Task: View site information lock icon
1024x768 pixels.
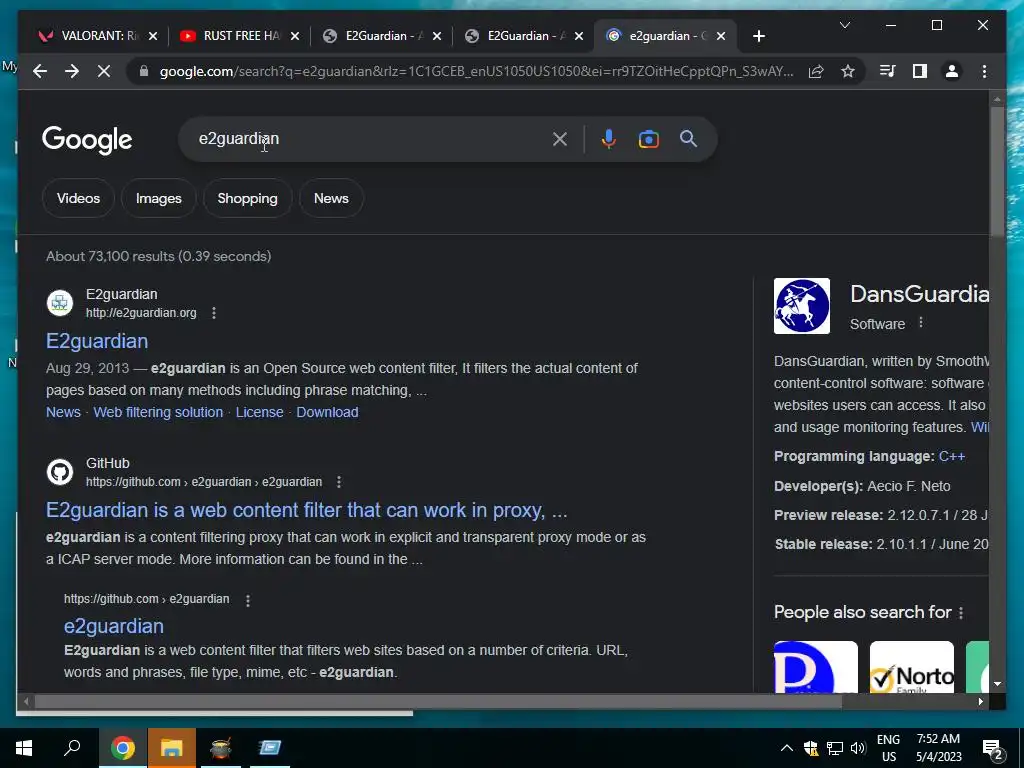Action: click(144, 71)
